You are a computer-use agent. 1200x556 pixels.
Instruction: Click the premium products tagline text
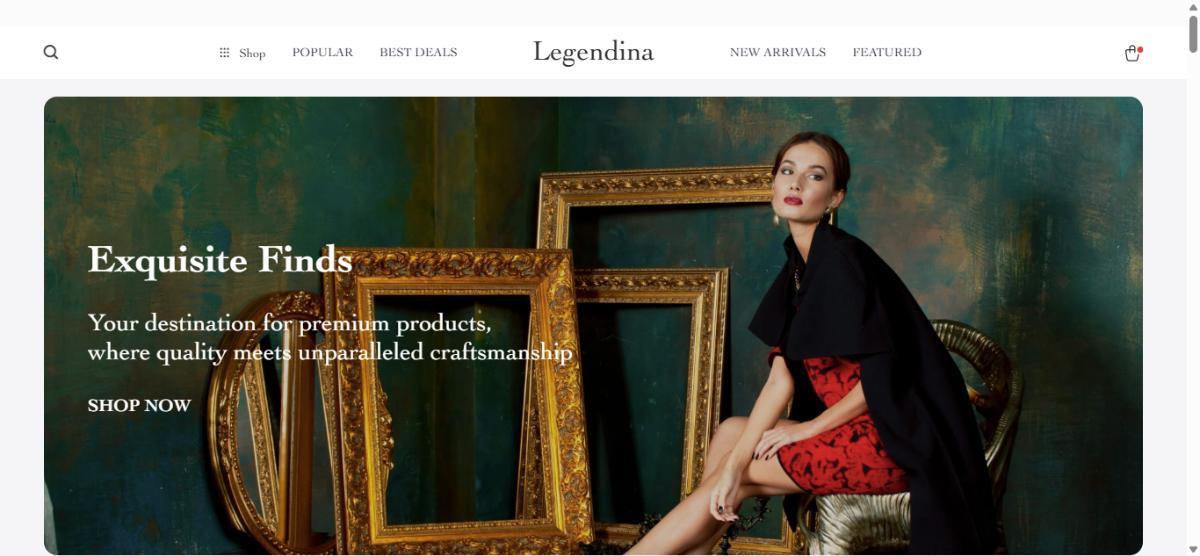330,337
